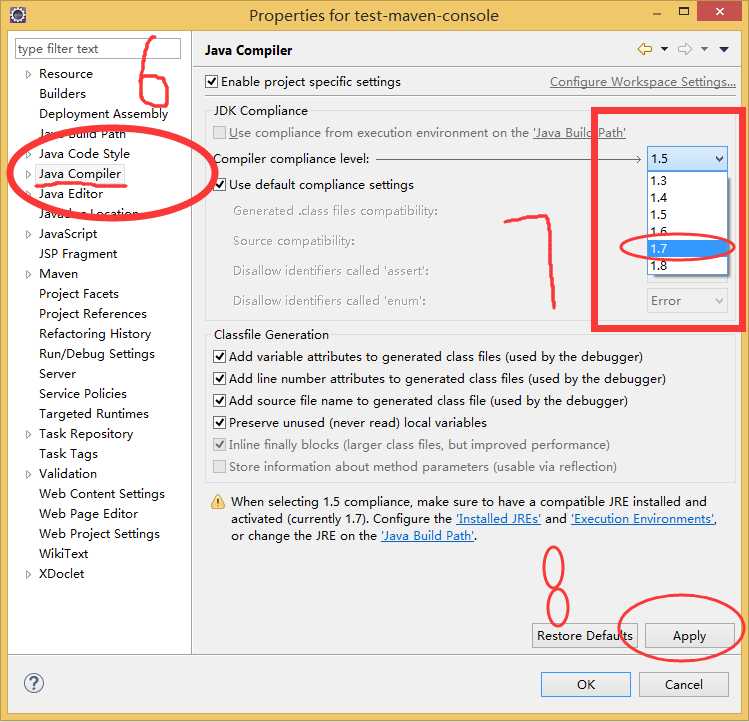Toggle Store information about method parameters
Screen dimensions: 749x722
point(219,466)
